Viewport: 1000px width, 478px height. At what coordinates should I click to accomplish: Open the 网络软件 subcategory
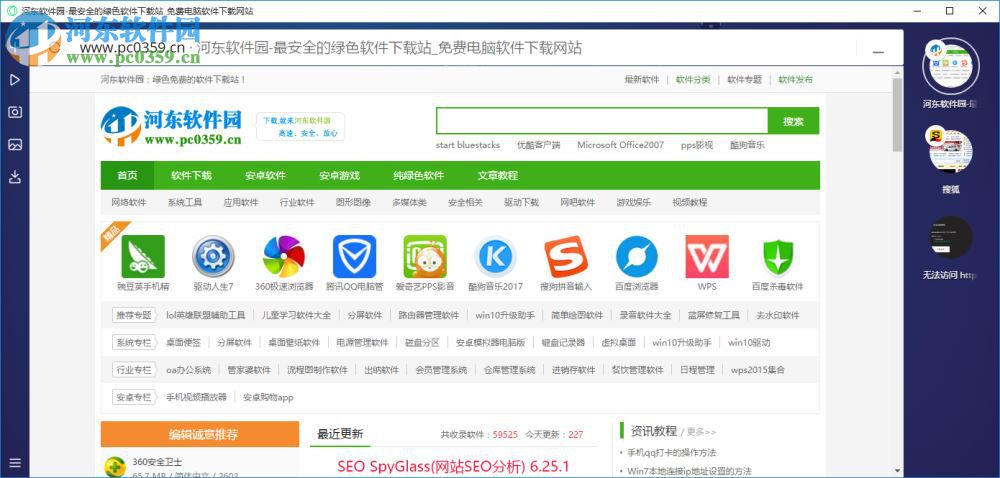129,203
